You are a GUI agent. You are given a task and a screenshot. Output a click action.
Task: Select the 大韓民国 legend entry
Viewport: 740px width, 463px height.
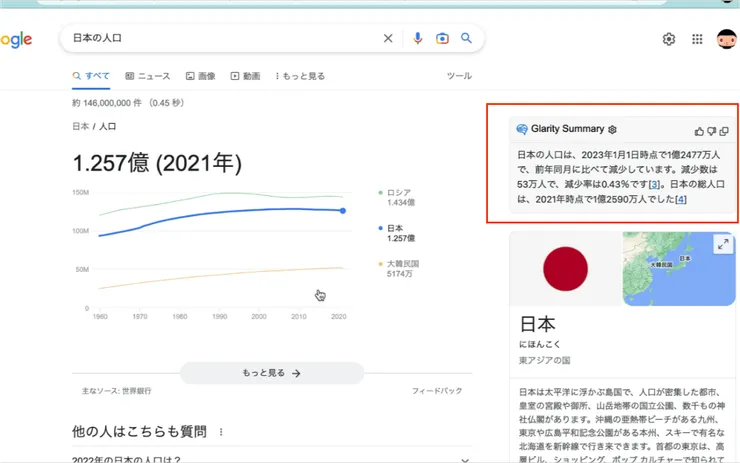399,269
